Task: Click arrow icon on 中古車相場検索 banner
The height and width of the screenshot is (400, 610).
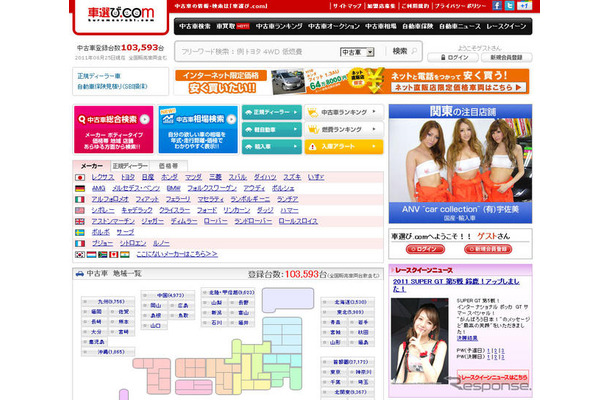Action: click(x=231, y=119)
